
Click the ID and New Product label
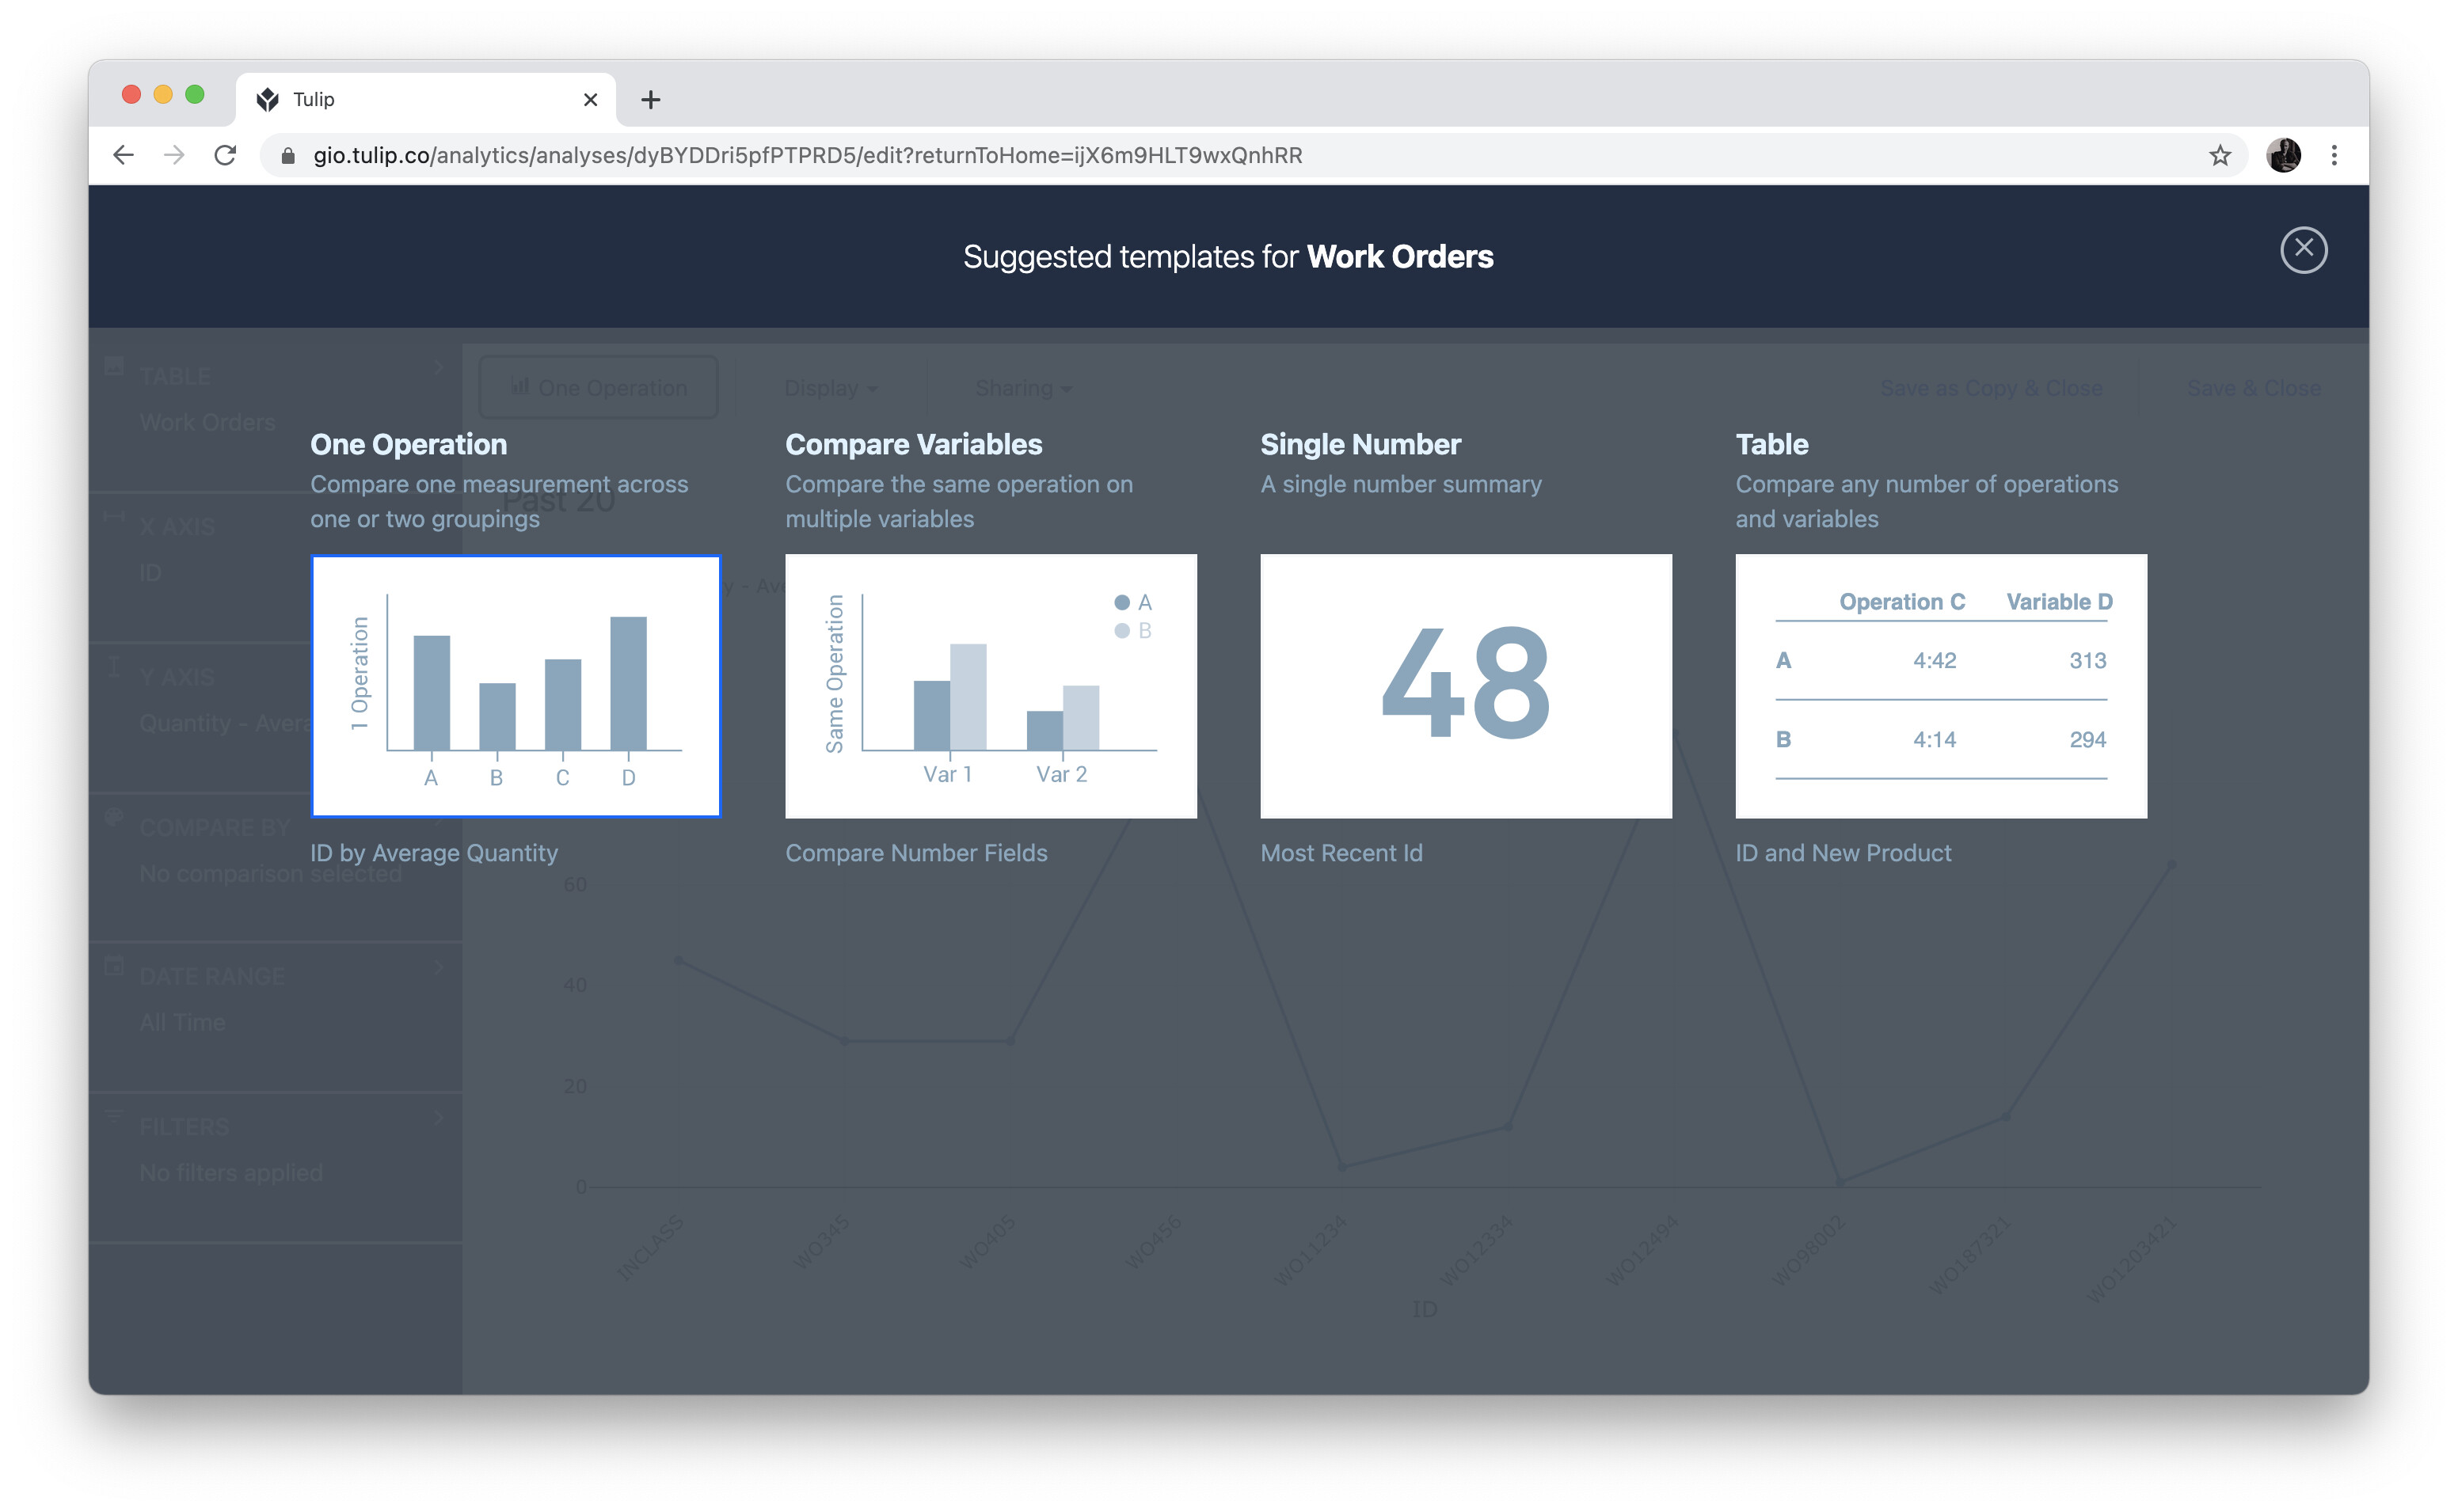tap(1843, 853)
